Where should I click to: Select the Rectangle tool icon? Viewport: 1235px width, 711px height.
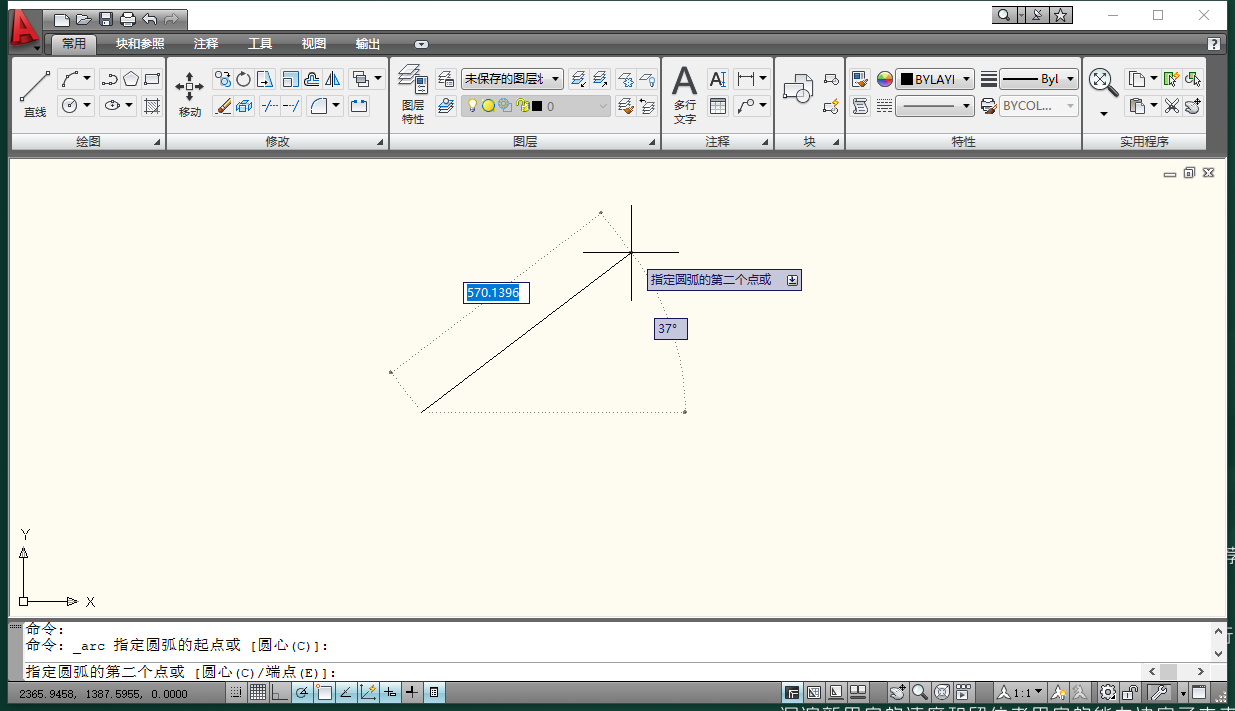pos(152,79)
